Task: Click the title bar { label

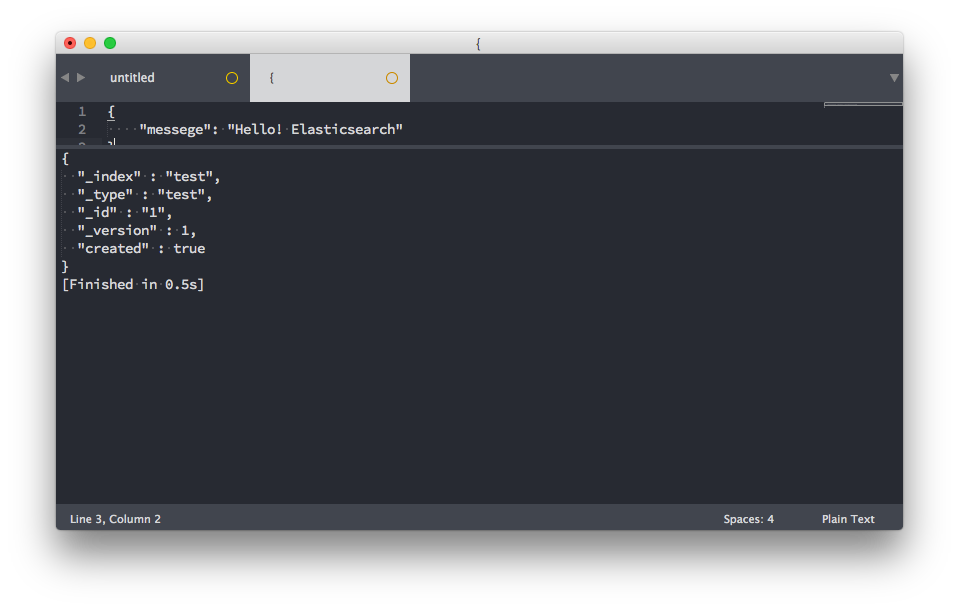Action: click(x=478, y=43)
